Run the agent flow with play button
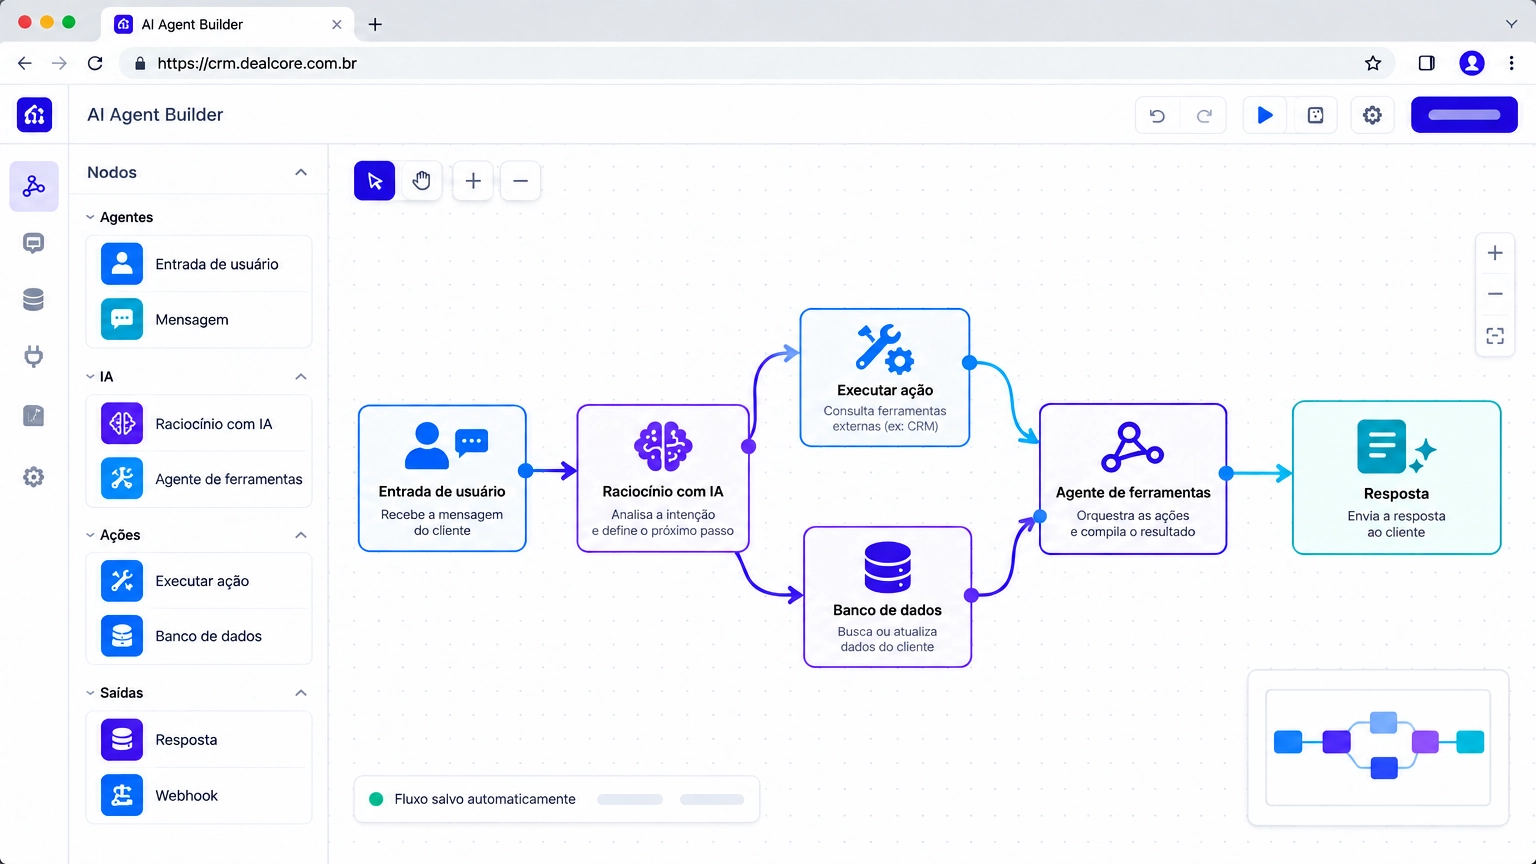1536x864 pixels. pos(1265,115)
